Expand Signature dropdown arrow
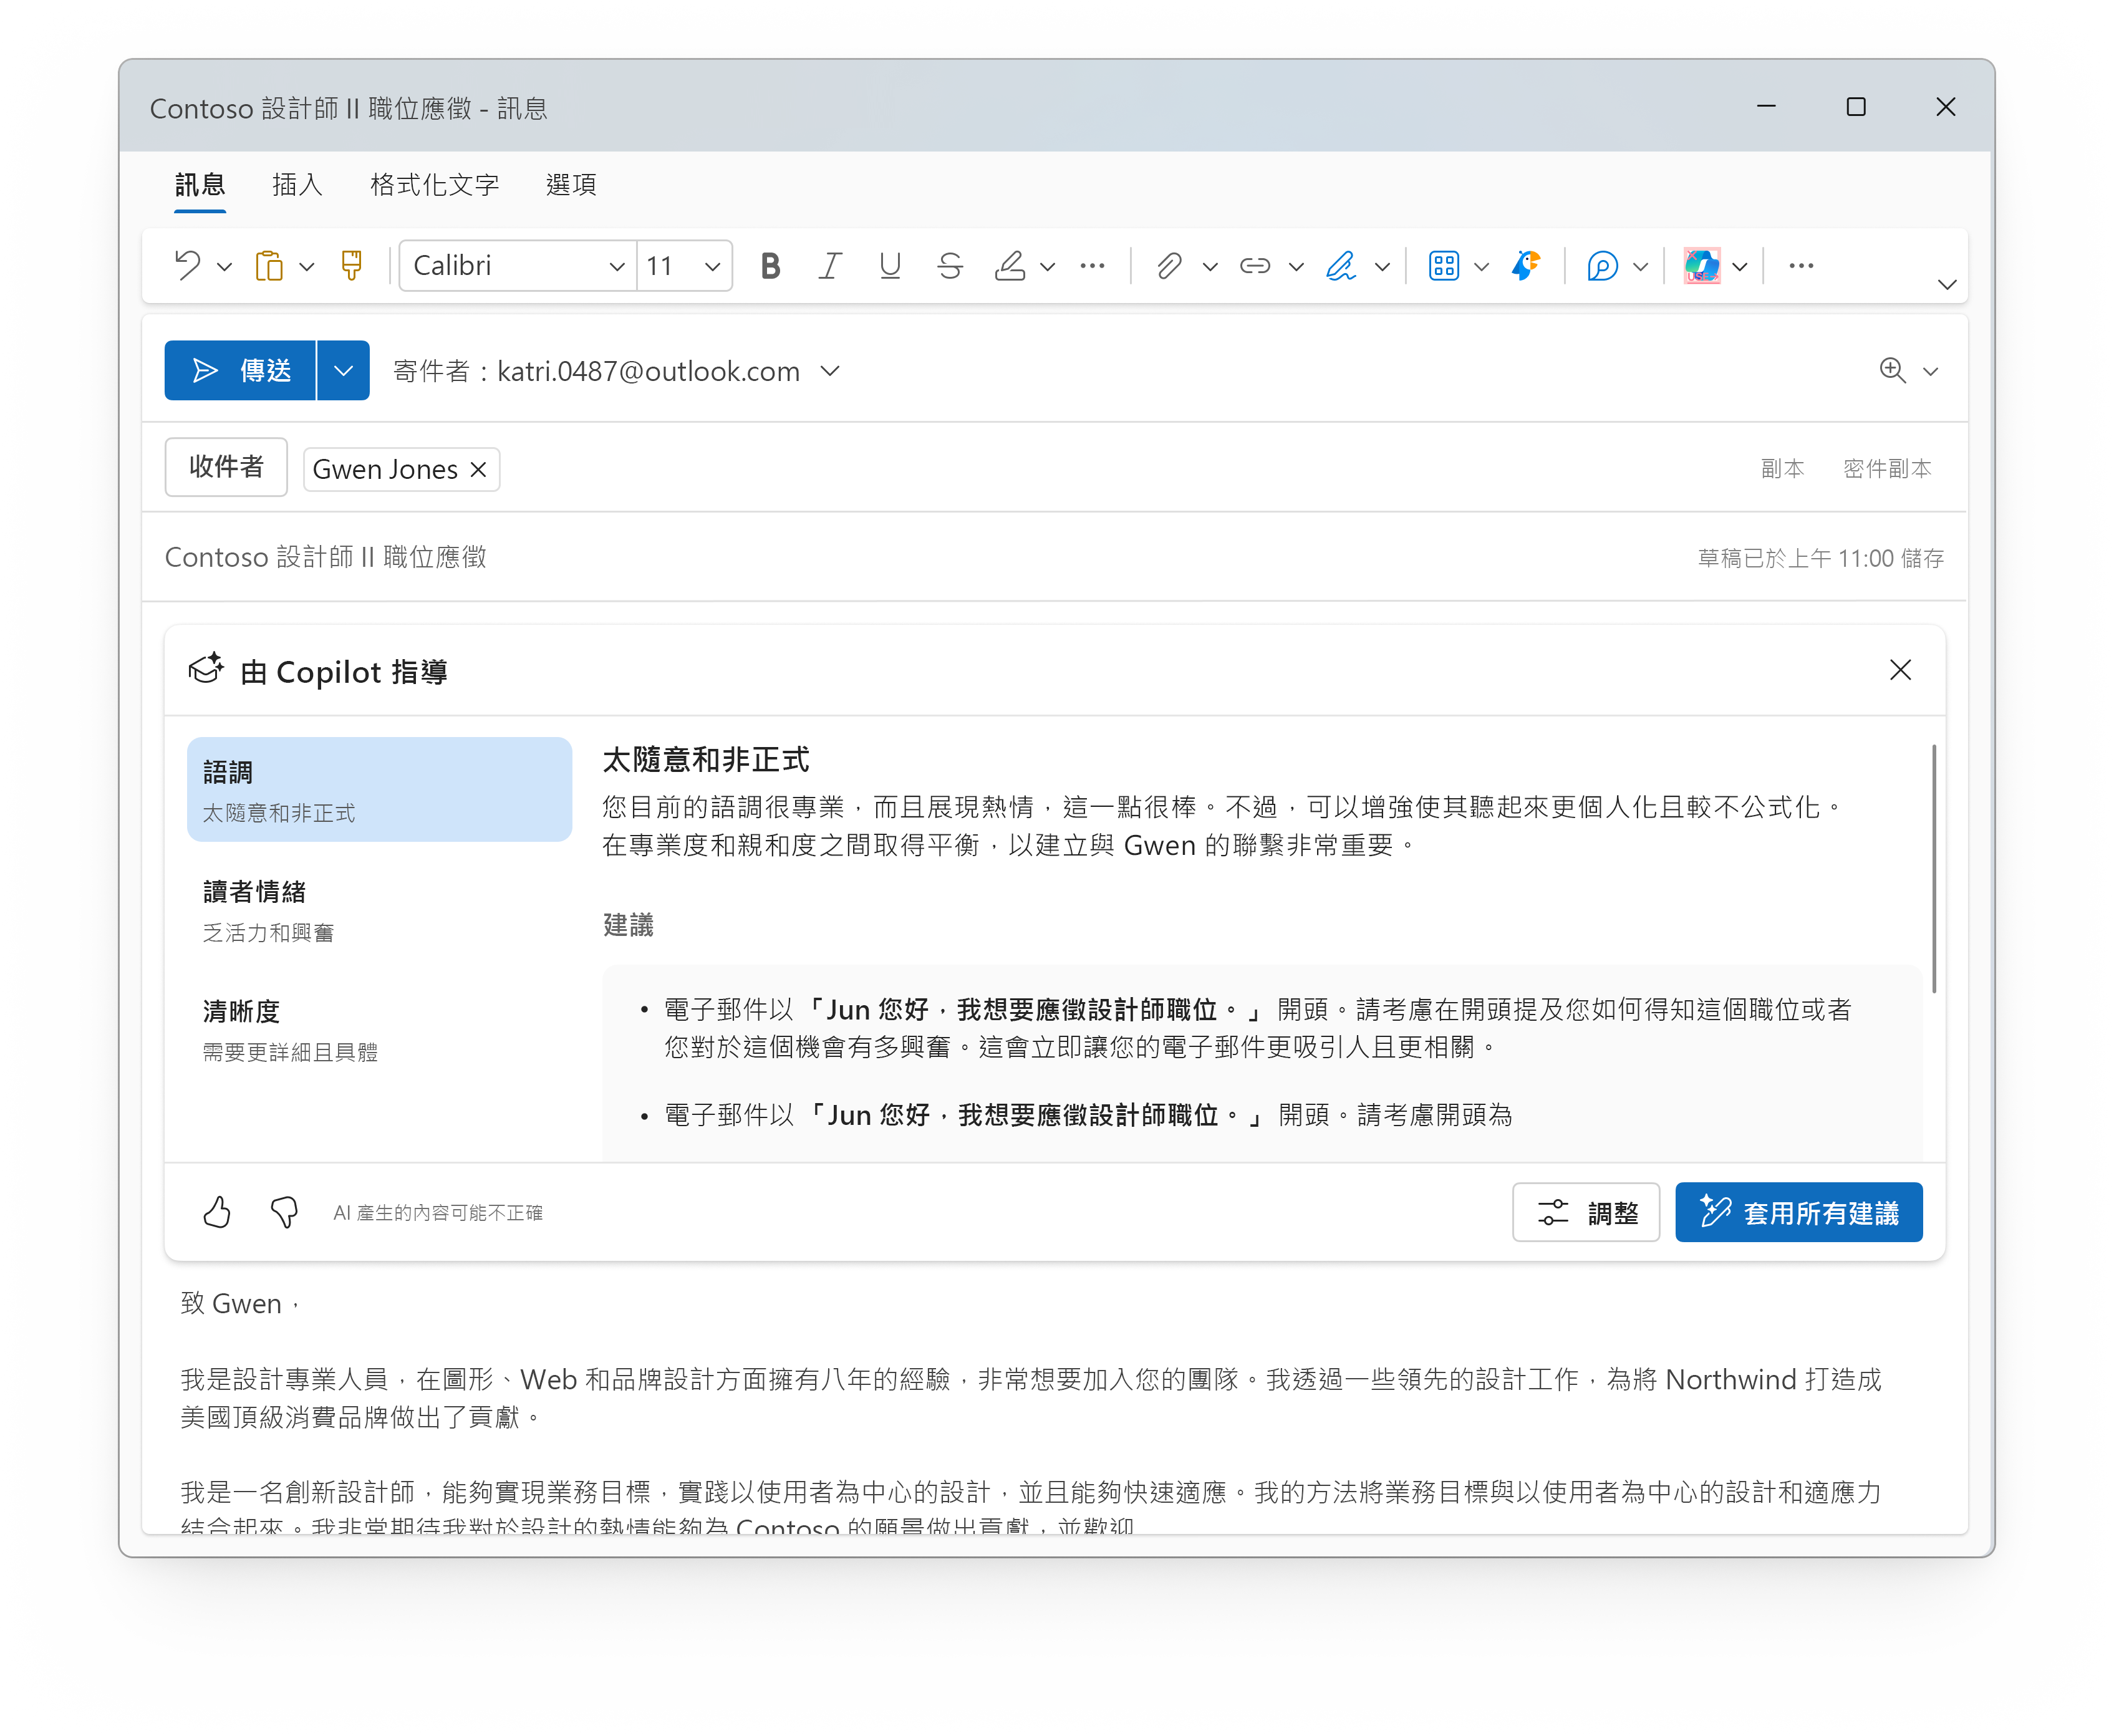This screenshot has width=2114, height=1736. pos(1382,267)
